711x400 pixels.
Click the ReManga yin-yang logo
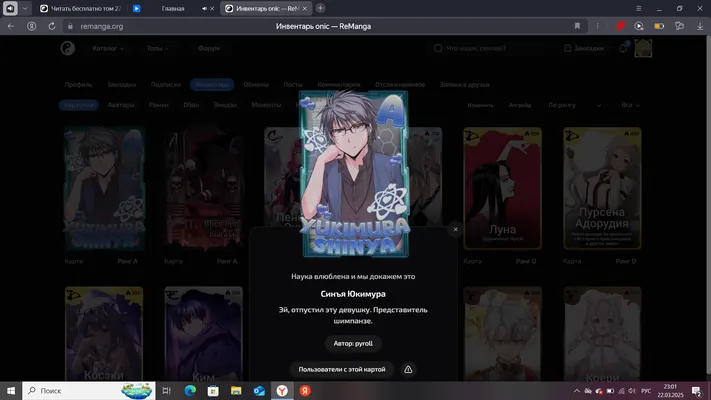coord(68,48)
